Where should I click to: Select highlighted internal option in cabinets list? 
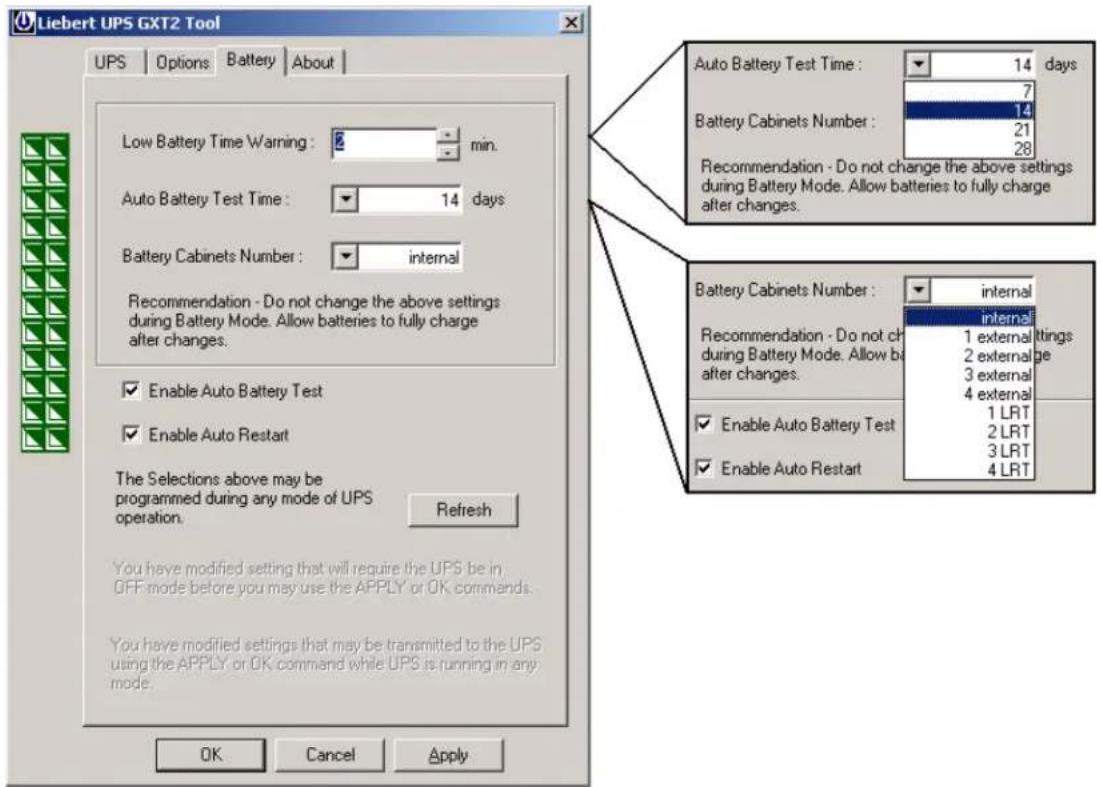pos(969,318)
